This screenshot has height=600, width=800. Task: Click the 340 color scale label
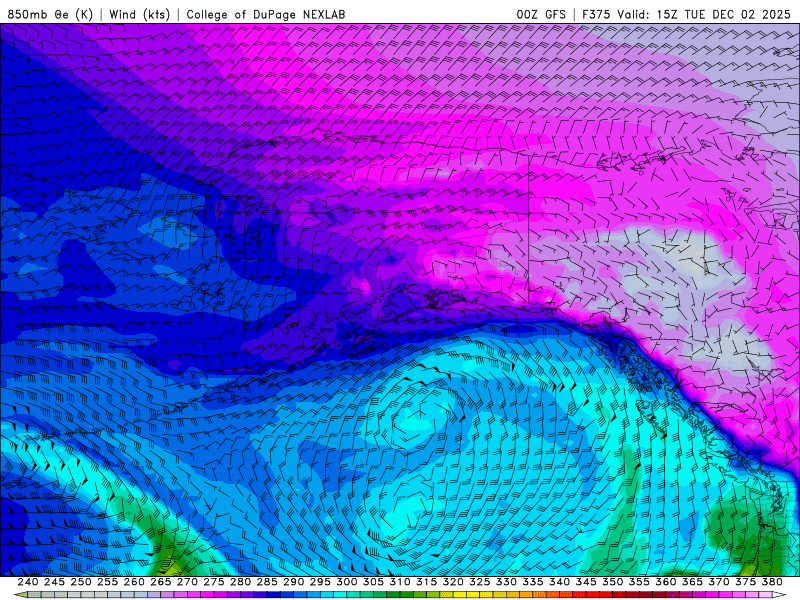pyautogui.click(x=559, y=582)
